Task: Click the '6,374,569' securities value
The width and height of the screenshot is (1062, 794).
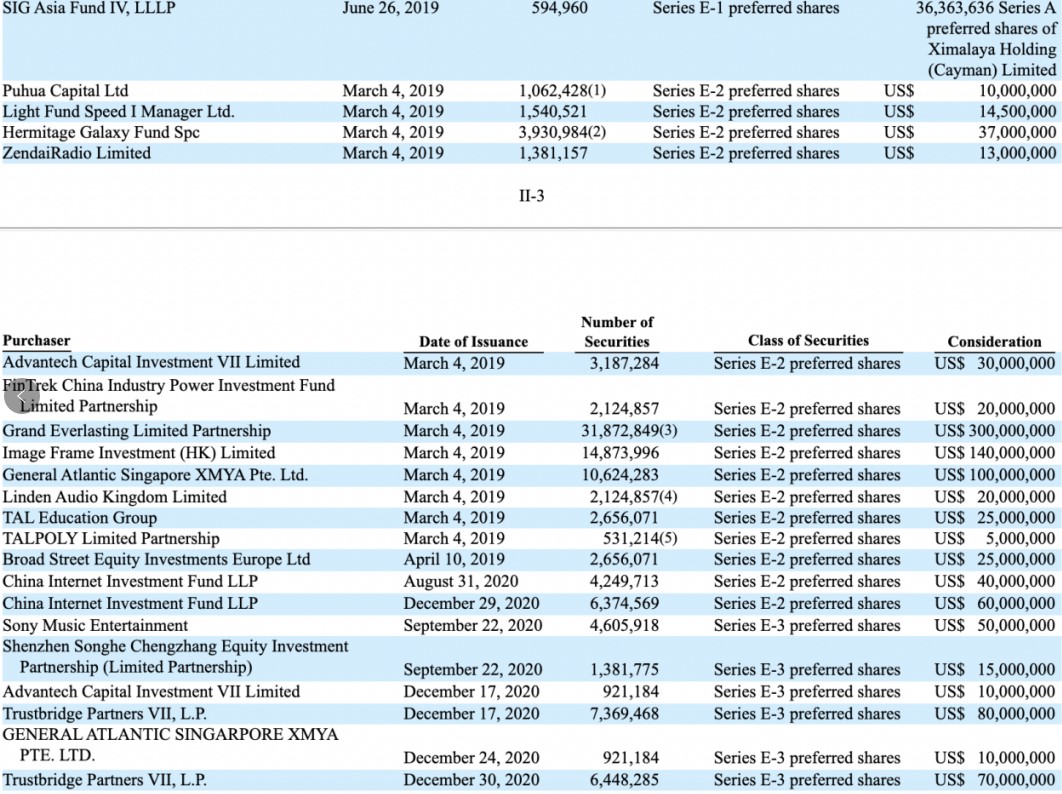Action: (624, 604)
